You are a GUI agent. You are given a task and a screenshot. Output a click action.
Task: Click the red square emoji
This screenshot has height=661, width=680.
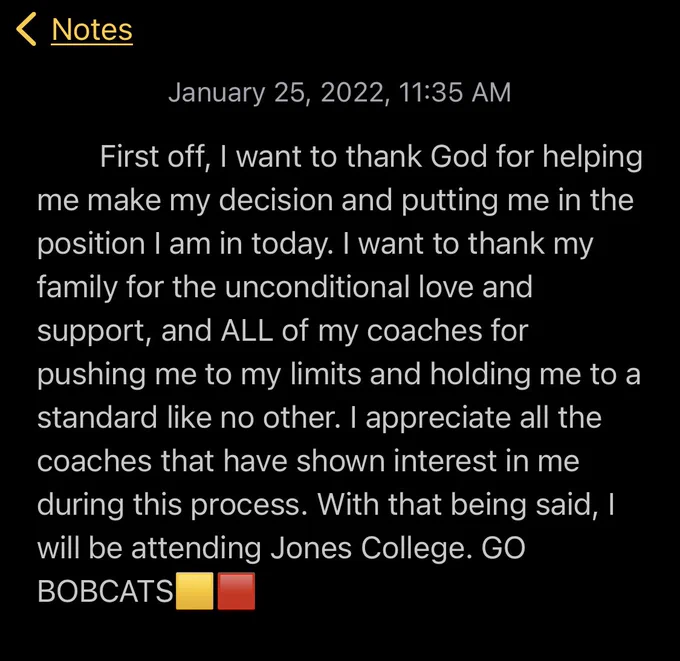tap(236, 591)
